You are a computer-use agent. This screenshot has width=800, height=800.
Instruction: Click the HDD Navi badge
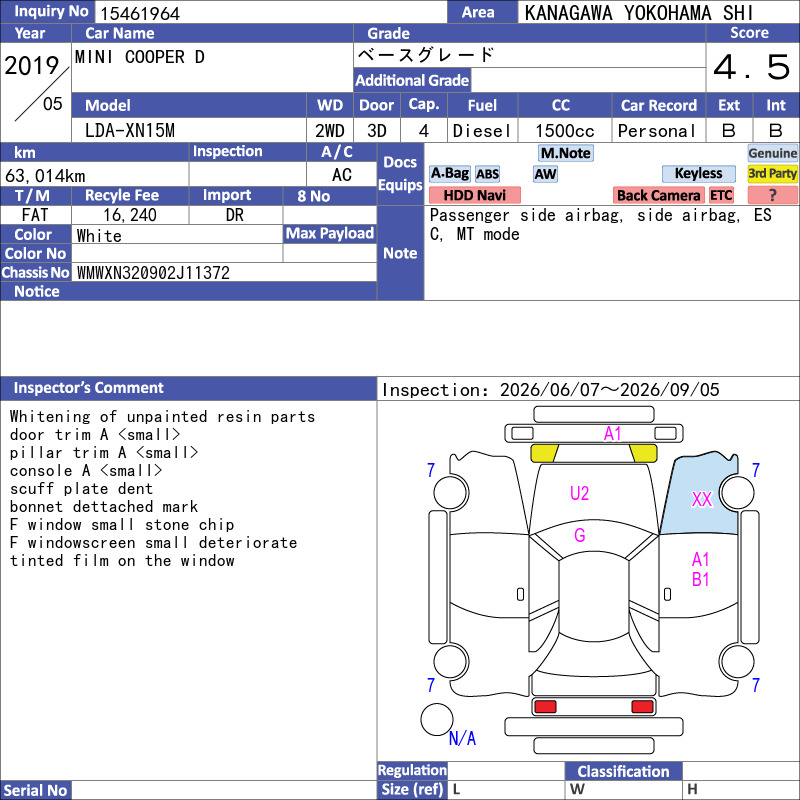474,195
